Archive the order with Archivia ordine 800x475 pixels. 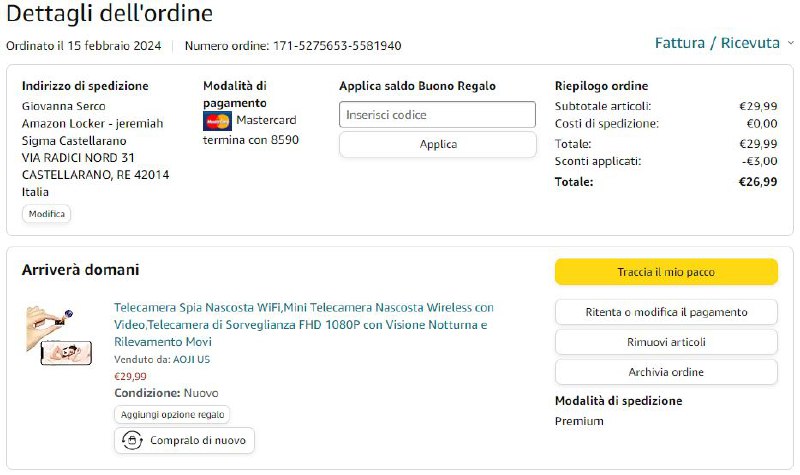pos(666,372)
